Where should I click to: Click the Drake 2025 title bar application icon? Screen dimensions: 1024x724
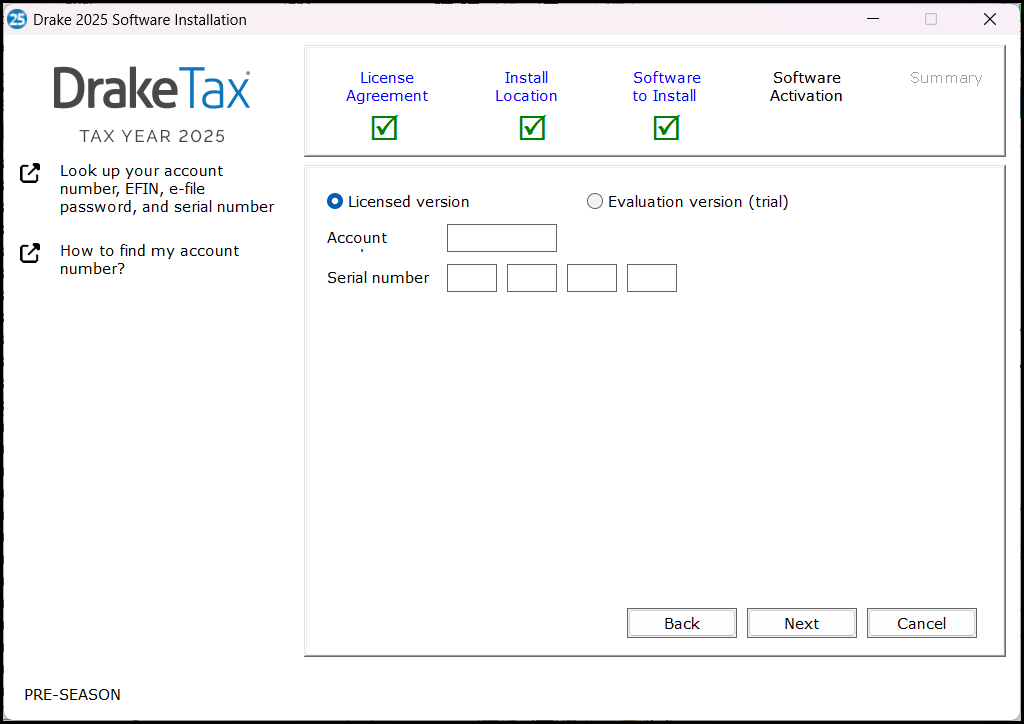click(16, 19)
